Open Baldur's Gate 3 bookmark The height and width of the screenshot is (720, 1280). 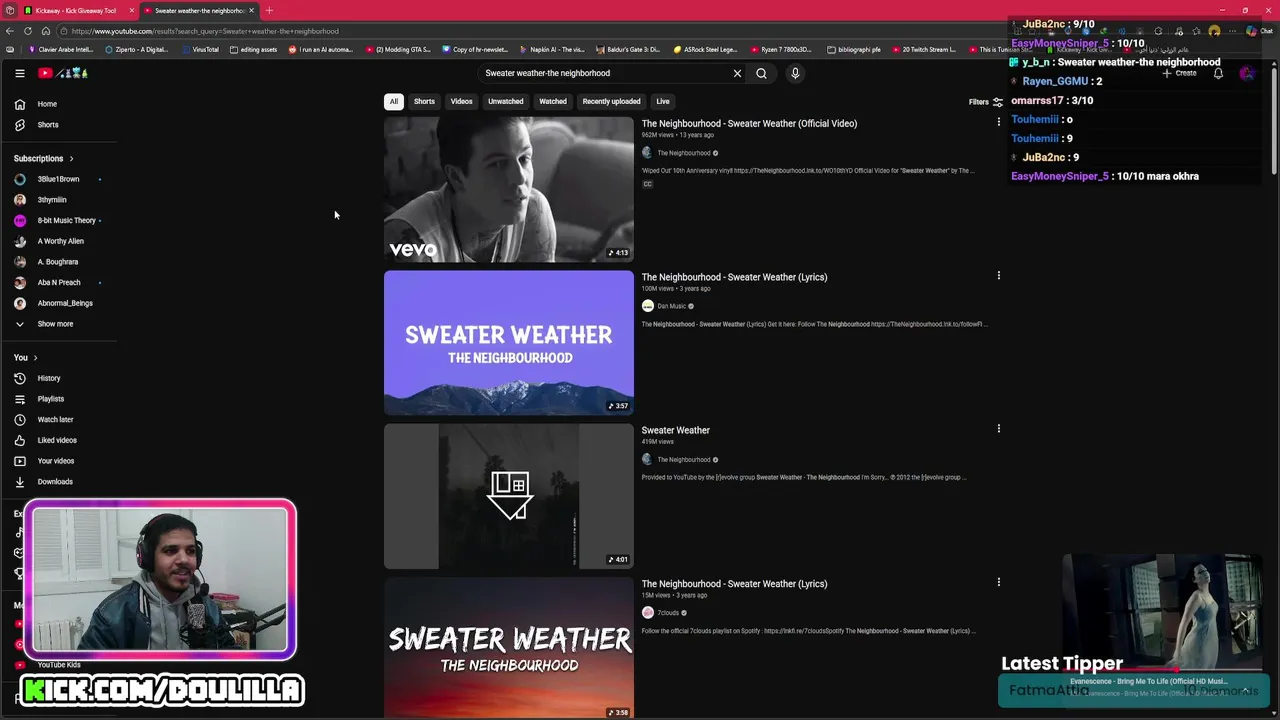pyautogui.click(x=629, y=49)
